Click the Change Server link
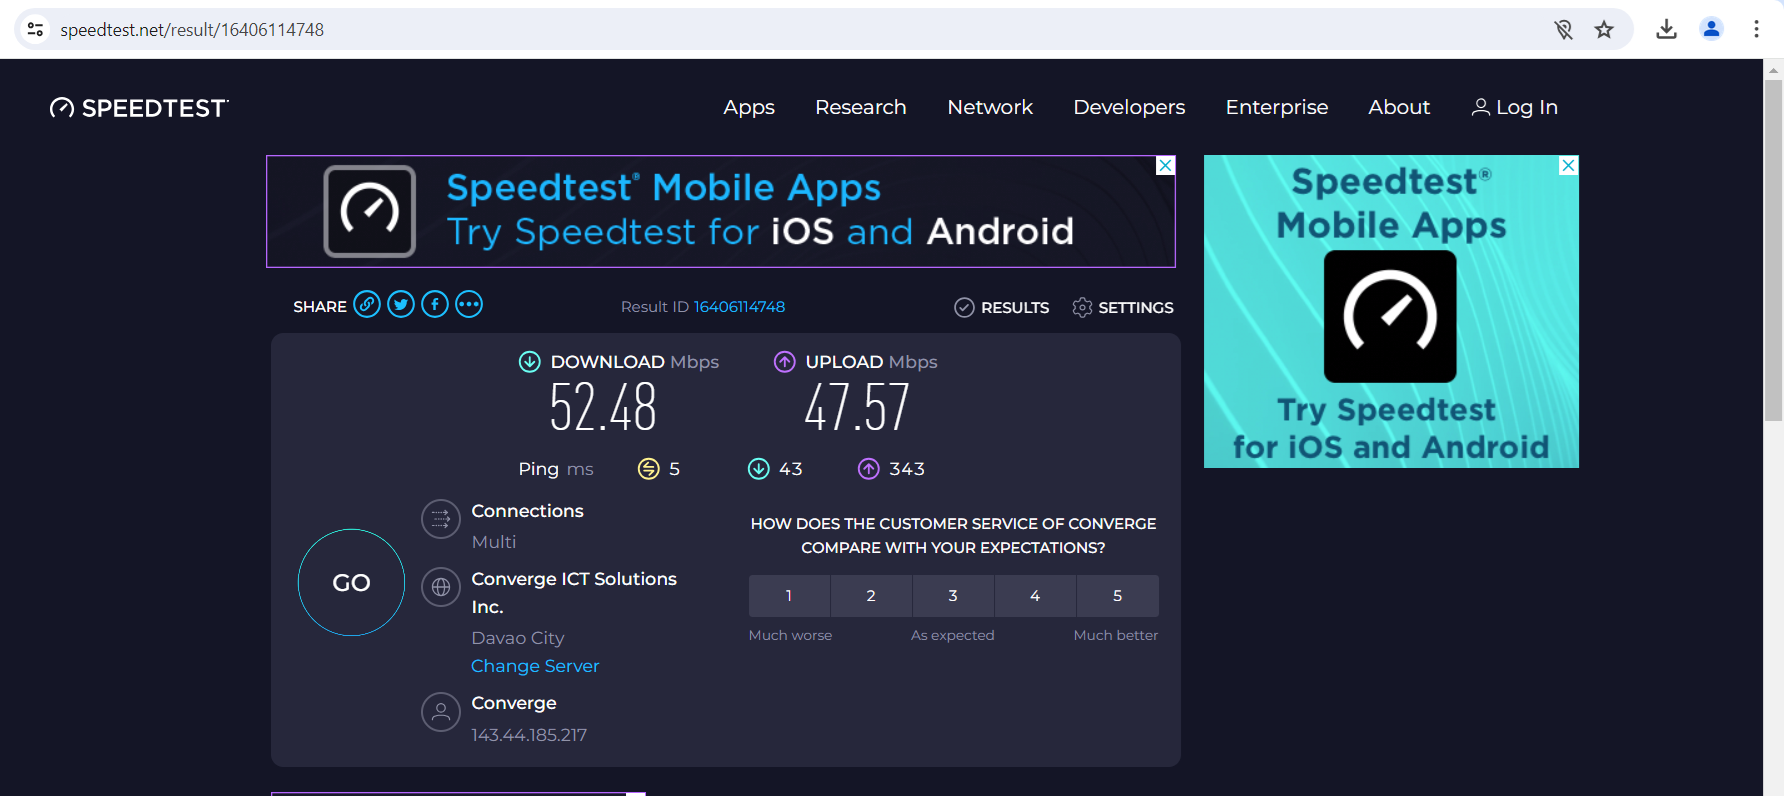 point(535,666)
